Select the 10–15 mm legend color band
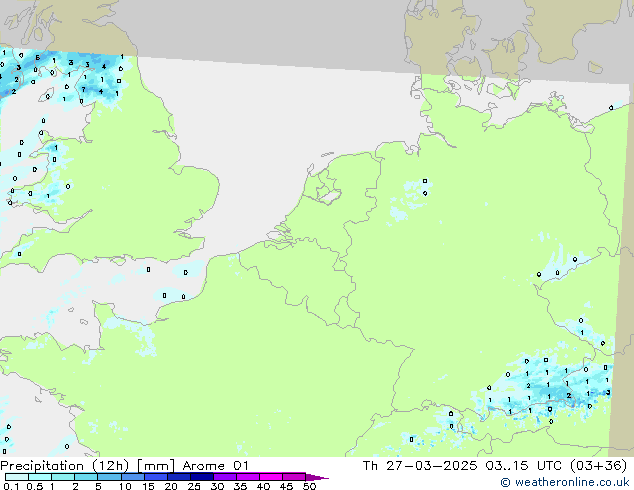Screen dimensions: 634x490 [132, 477]
